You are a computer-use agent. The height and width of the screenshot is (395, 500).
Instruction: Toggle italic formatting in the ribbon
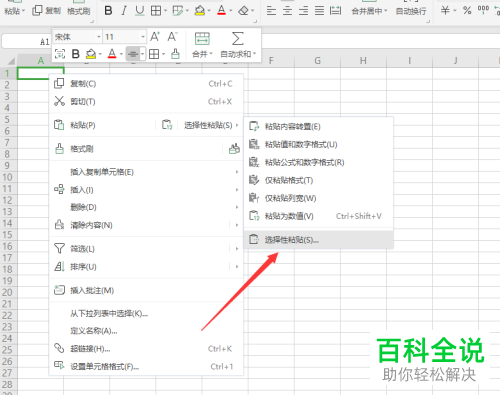coord(124,11)
